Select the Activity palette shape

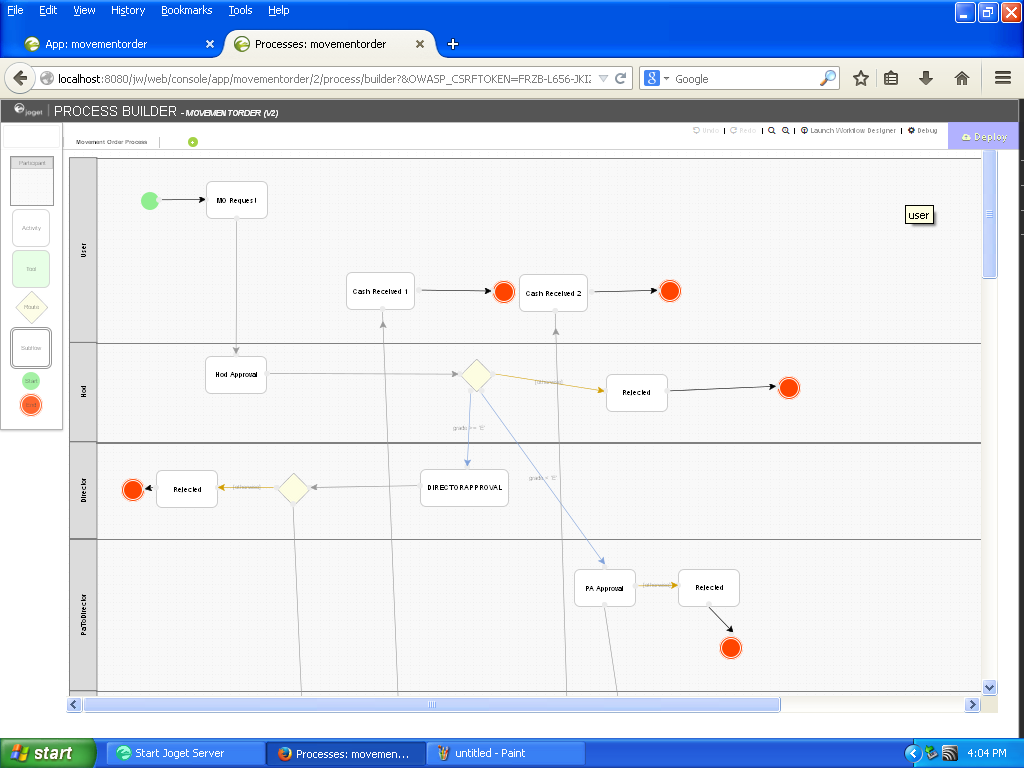(x=31, y=228)
